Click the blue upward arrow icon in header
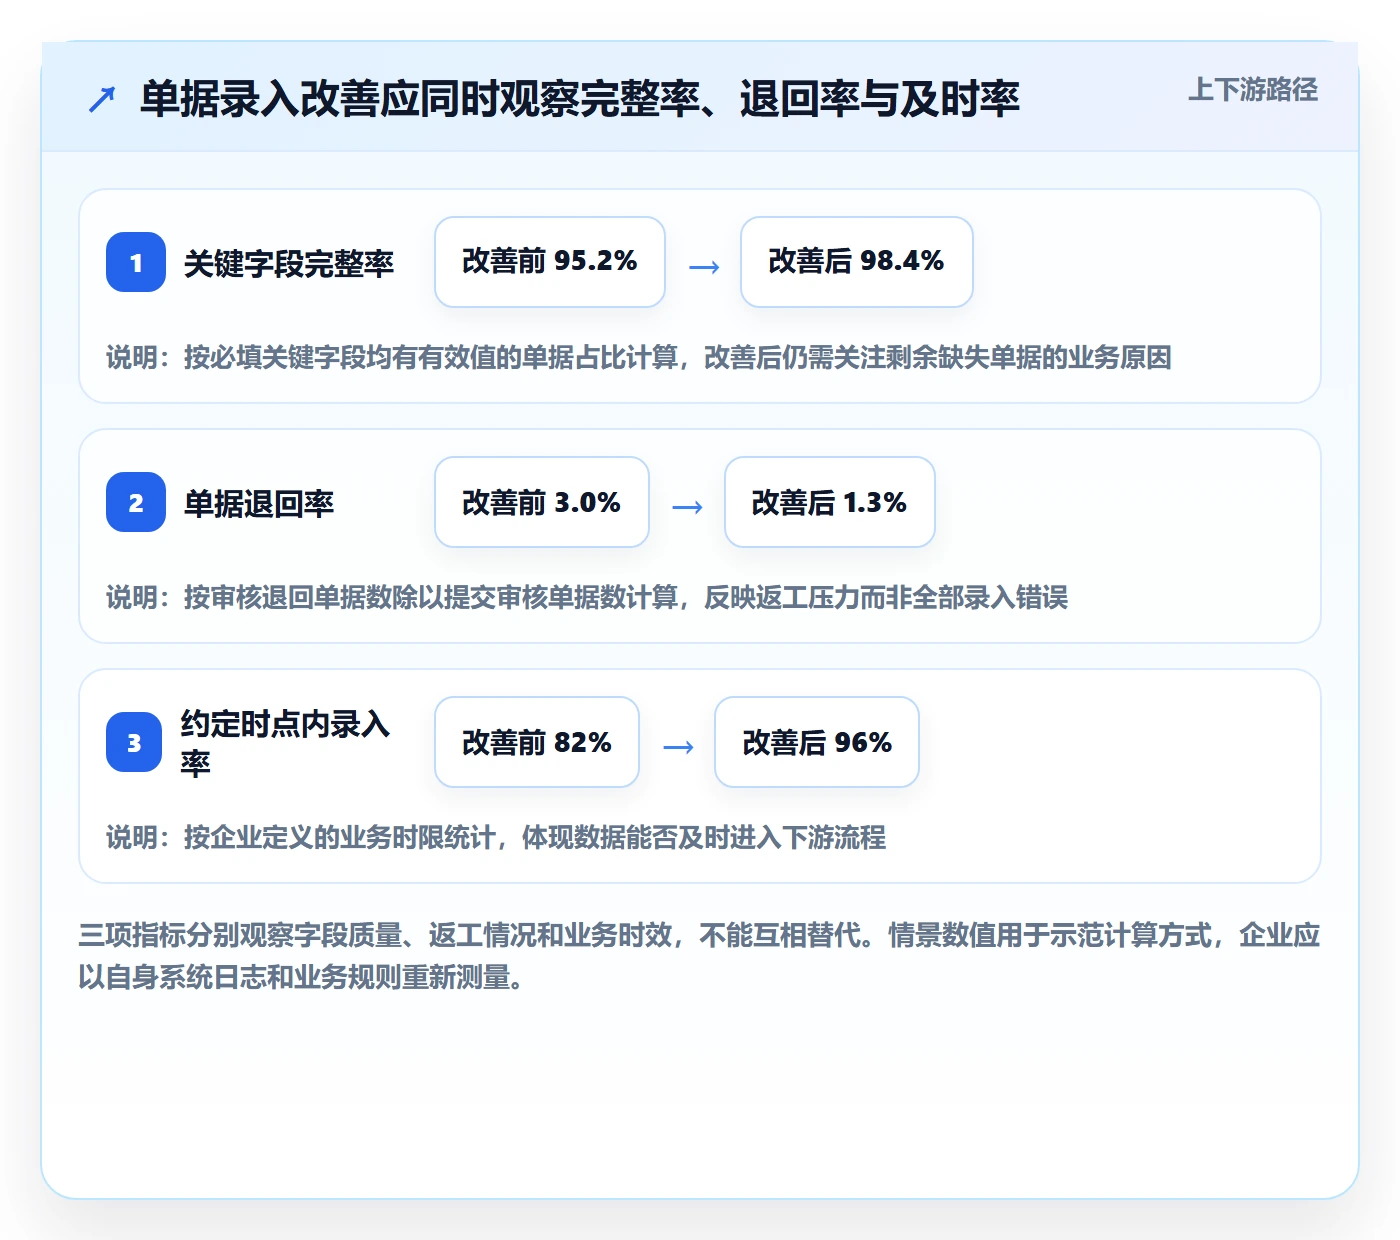The height and width of the screenshot is (1240, 1400). 102,99
